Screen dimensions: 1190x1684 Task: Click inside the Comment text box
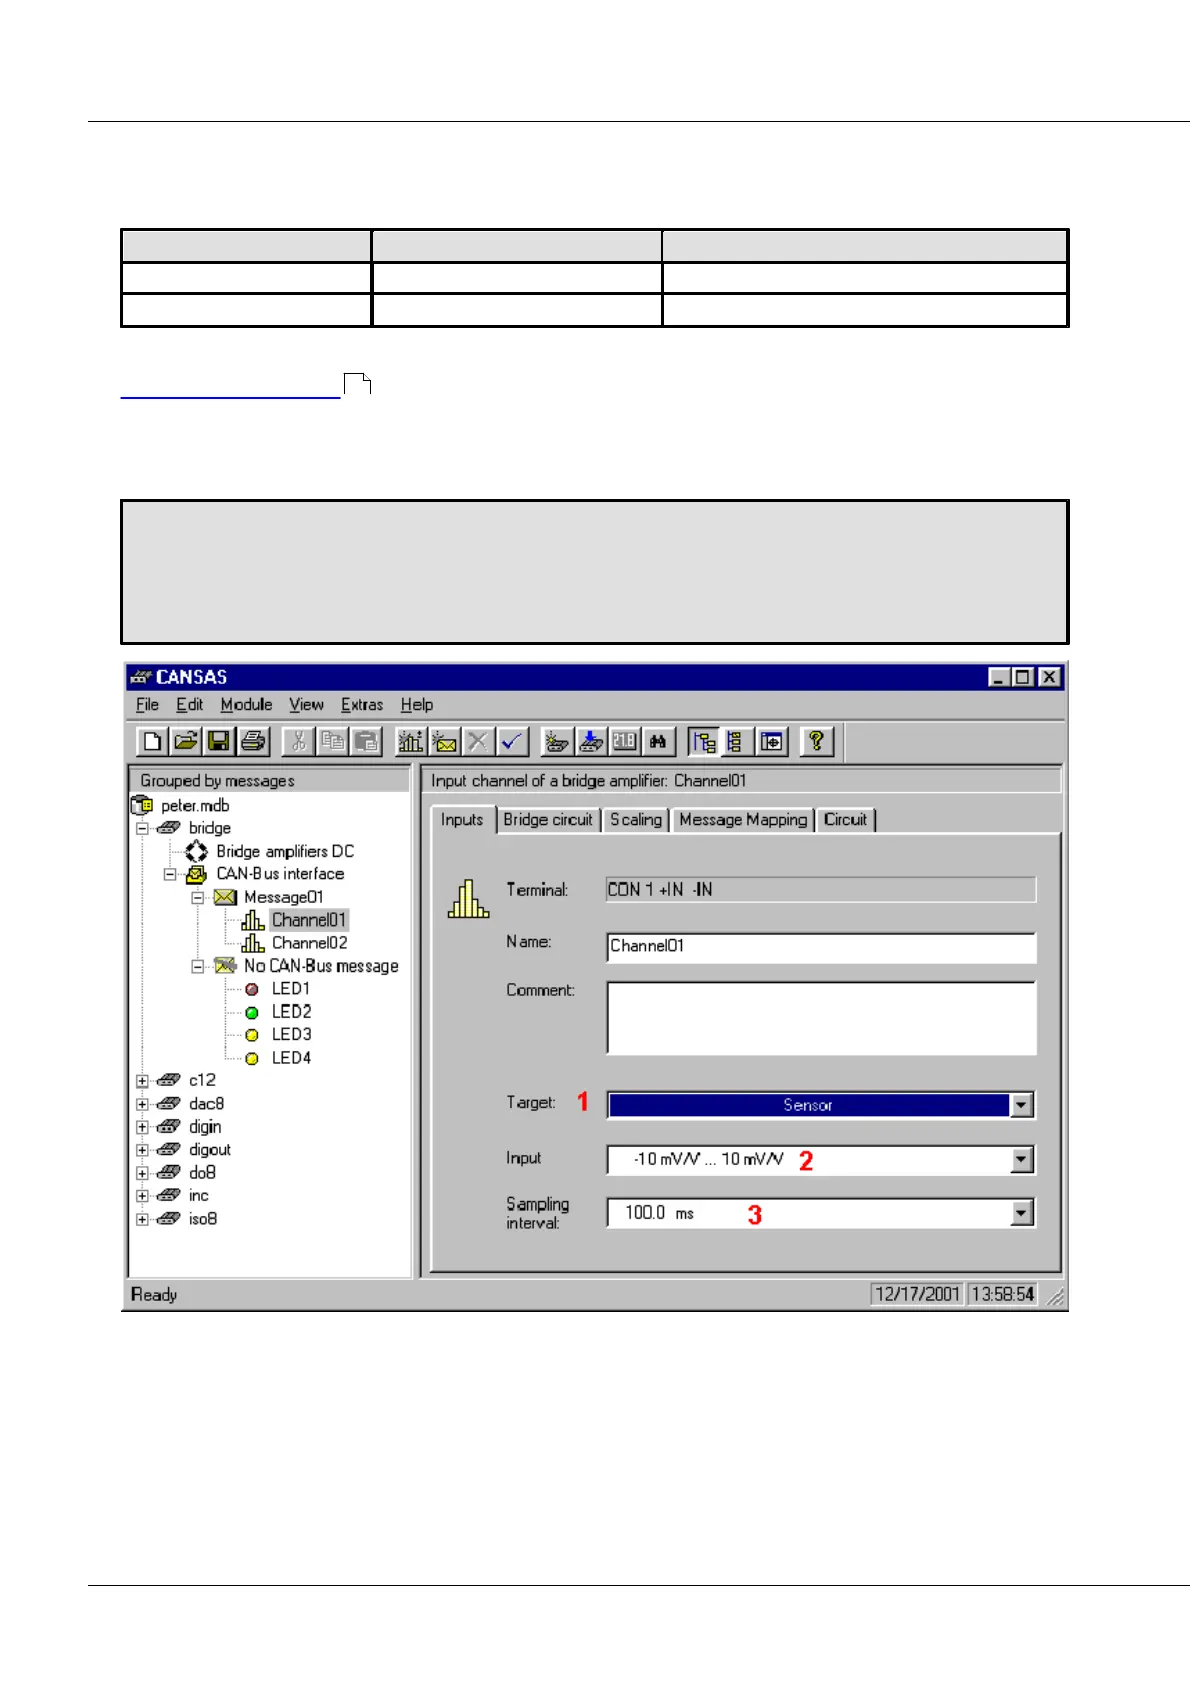coord(821,1018)
